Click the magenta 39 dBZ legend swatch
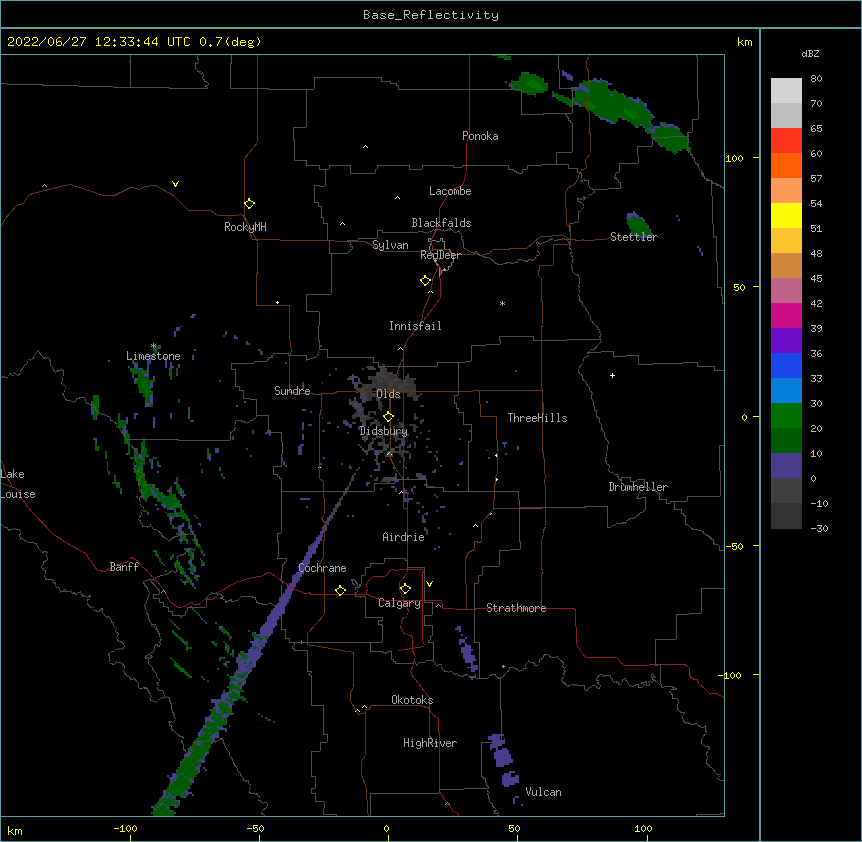This screenshot has height=842, width=862. (786, 315)
